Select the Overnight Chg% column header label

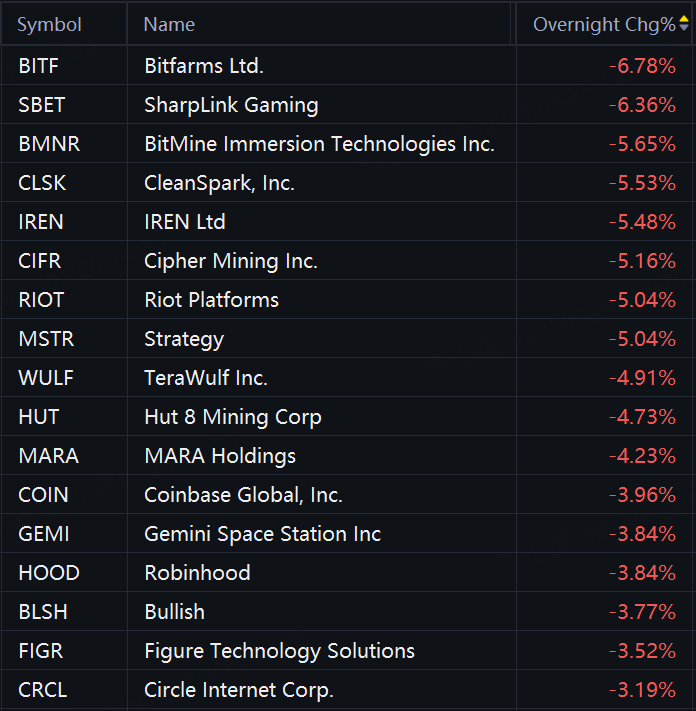pos(603,25)
